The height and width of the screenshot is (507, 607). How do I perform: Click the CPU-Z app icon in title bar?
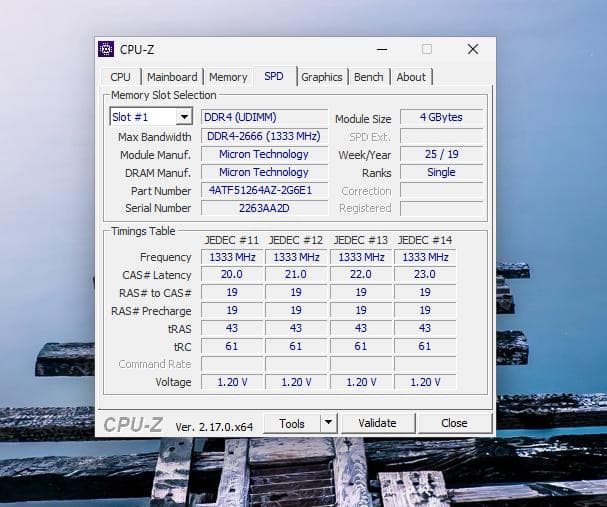[106, 49]
